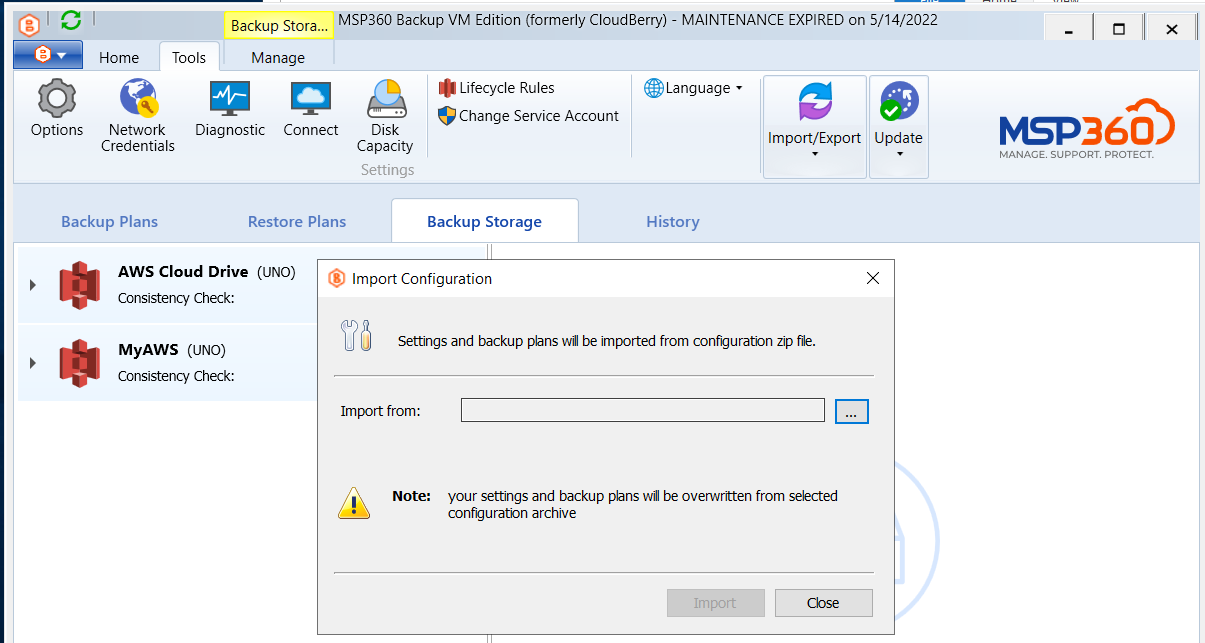Select the Backup Storage tab
1205x643 pixels.
485,221
